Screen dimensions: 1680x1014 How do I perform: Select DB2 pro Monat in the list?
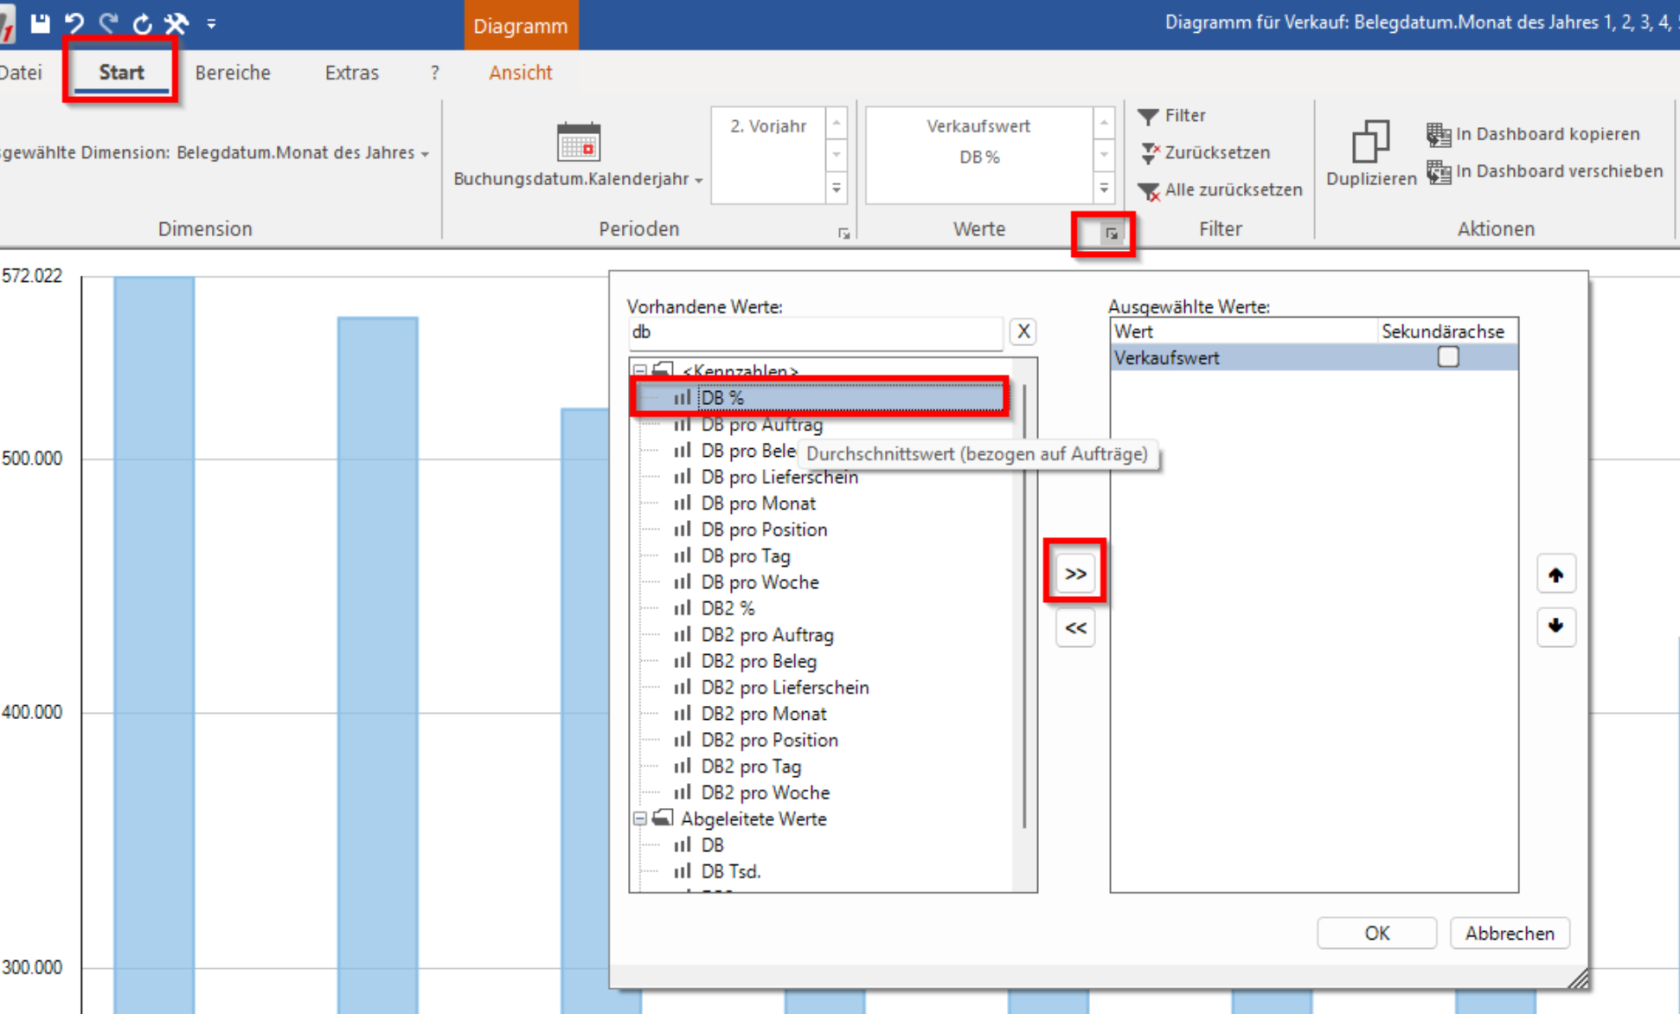point(763,714)
